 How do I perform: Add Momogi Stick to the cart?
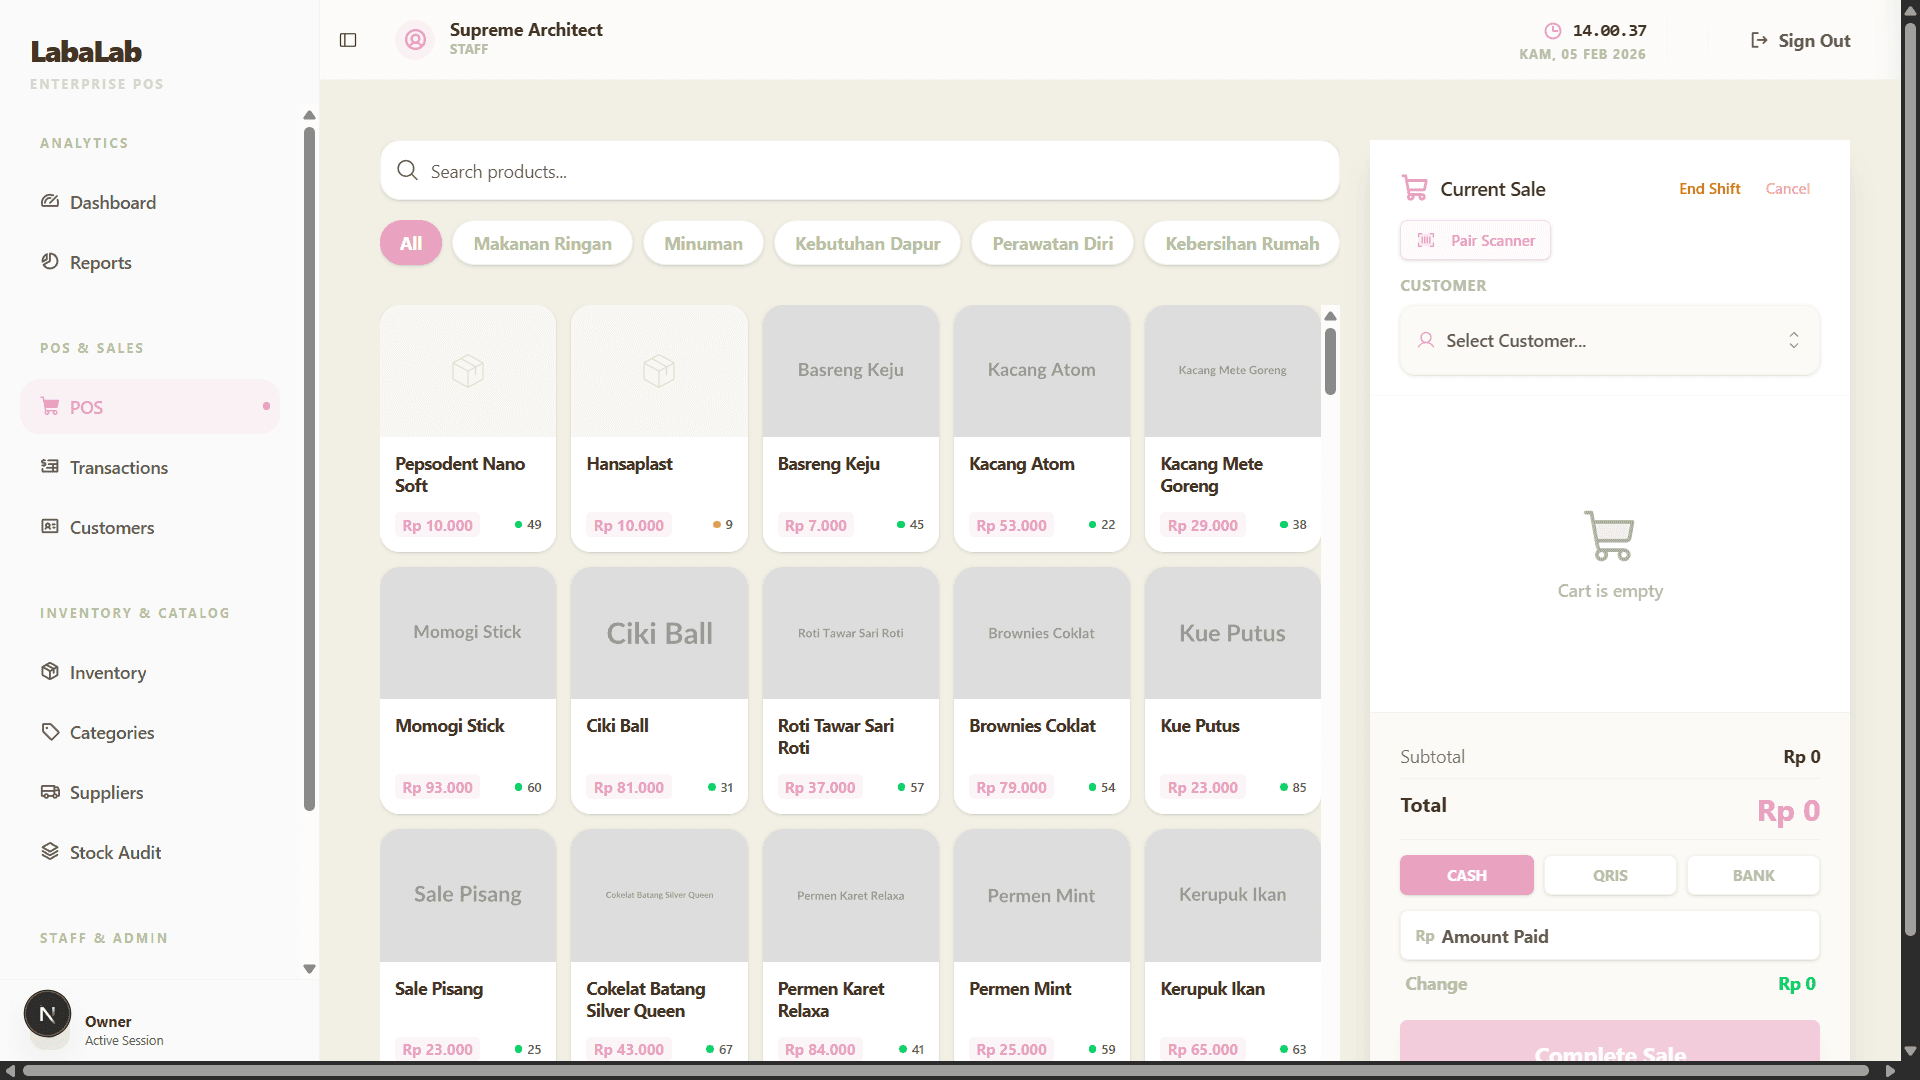[468, 690]
